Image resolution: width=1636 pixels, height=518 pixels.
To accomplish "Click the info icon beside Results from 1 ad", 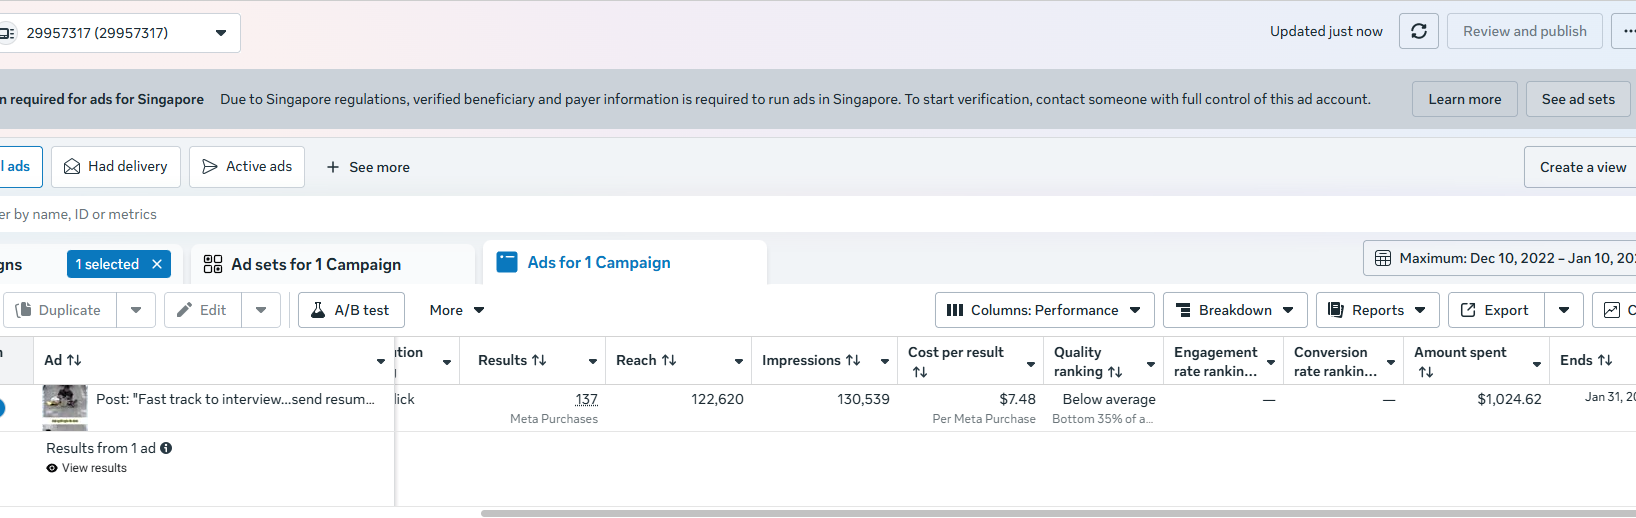I will click(166, 448).
